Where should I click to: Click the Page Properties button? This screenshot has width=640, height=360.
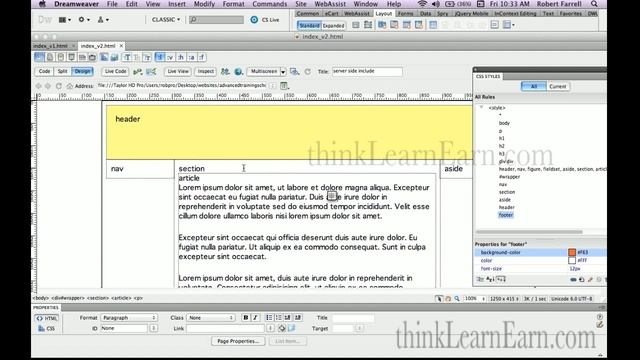tap(238, 341)
